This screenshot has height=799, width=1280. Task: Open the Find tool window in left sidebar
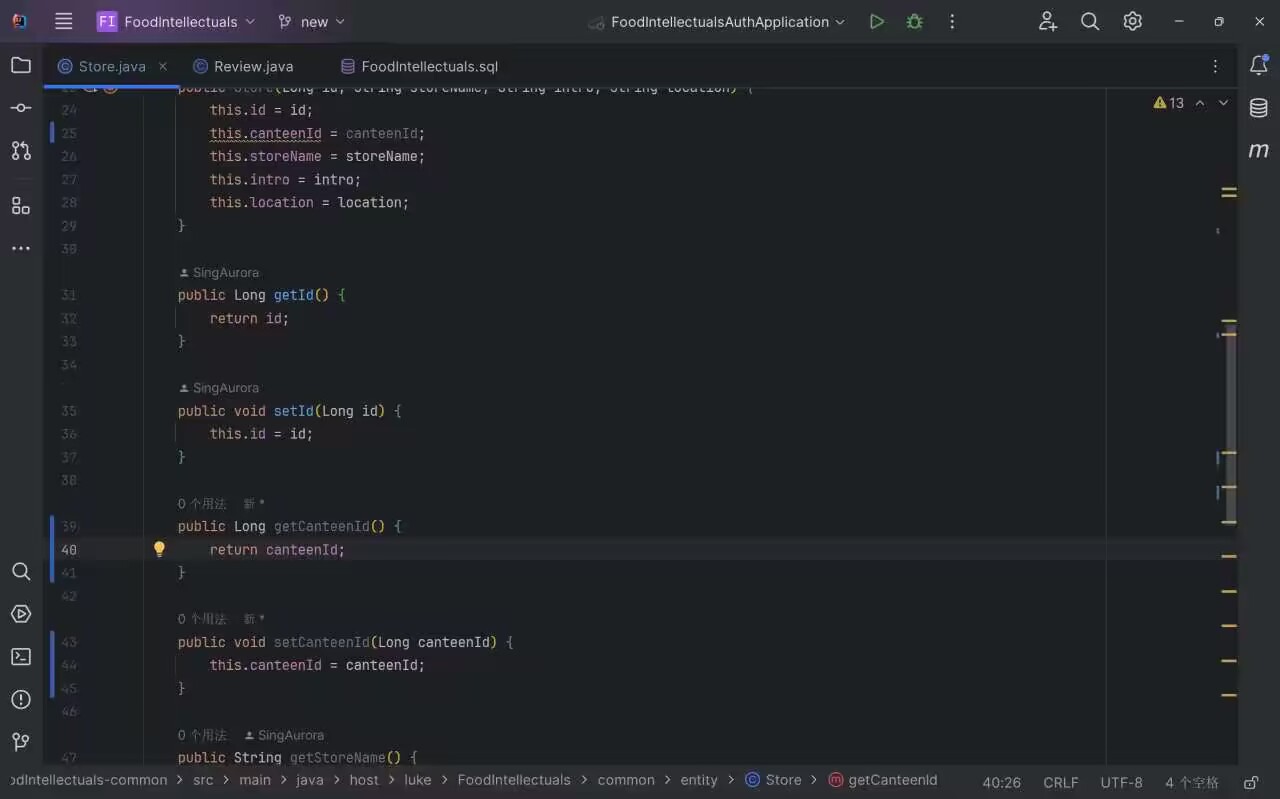[x=21, y=571]
